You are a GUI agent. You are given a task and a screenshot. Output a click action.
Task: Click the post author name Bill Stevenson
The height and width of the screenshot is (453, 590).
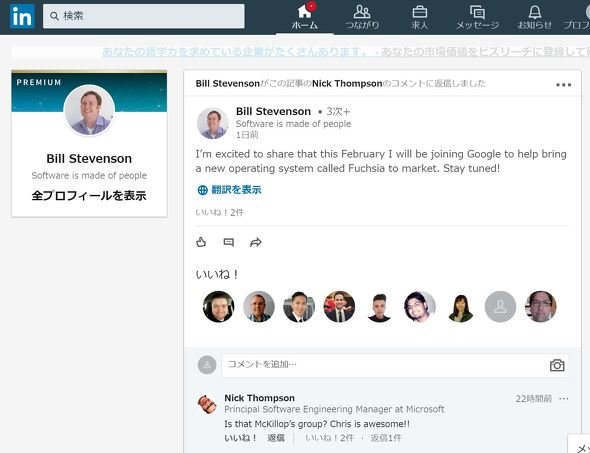tap(273, 111)
